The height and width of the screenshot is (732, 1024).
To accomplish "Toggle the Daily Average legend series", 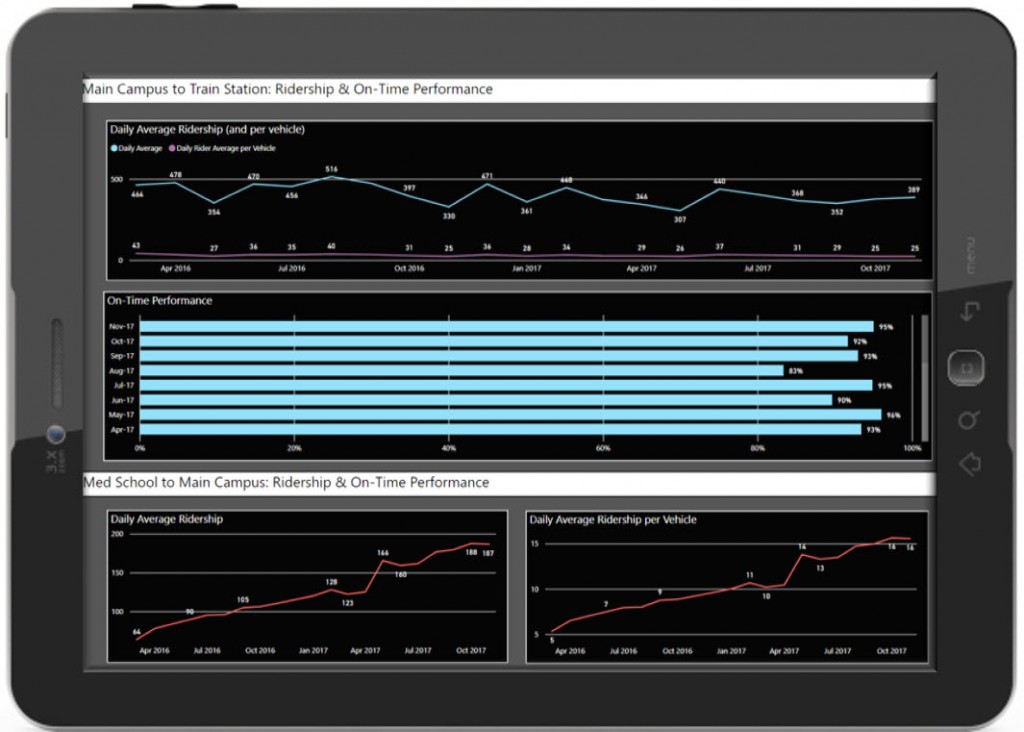I will click(x=136, y=148).
